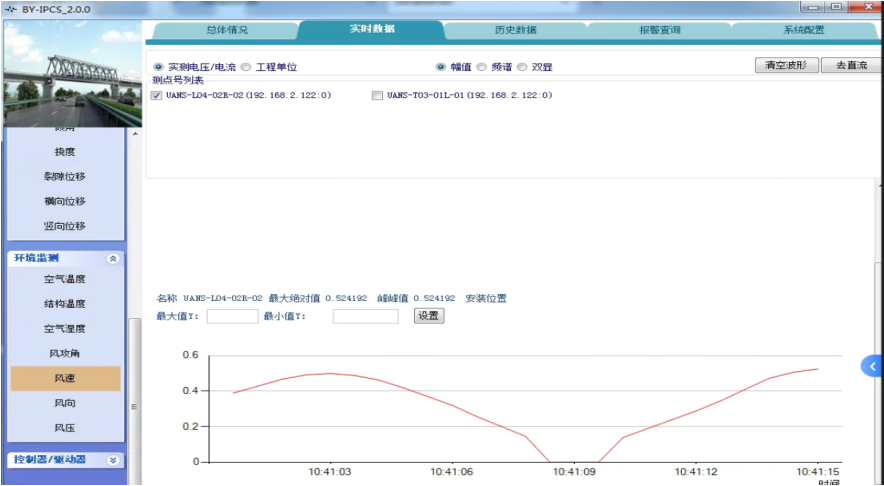Image resolution: width=884 pixels, height=486 pixels.
Task: Switch to the 历史数据 tab
Action: (x=515, y=30)
